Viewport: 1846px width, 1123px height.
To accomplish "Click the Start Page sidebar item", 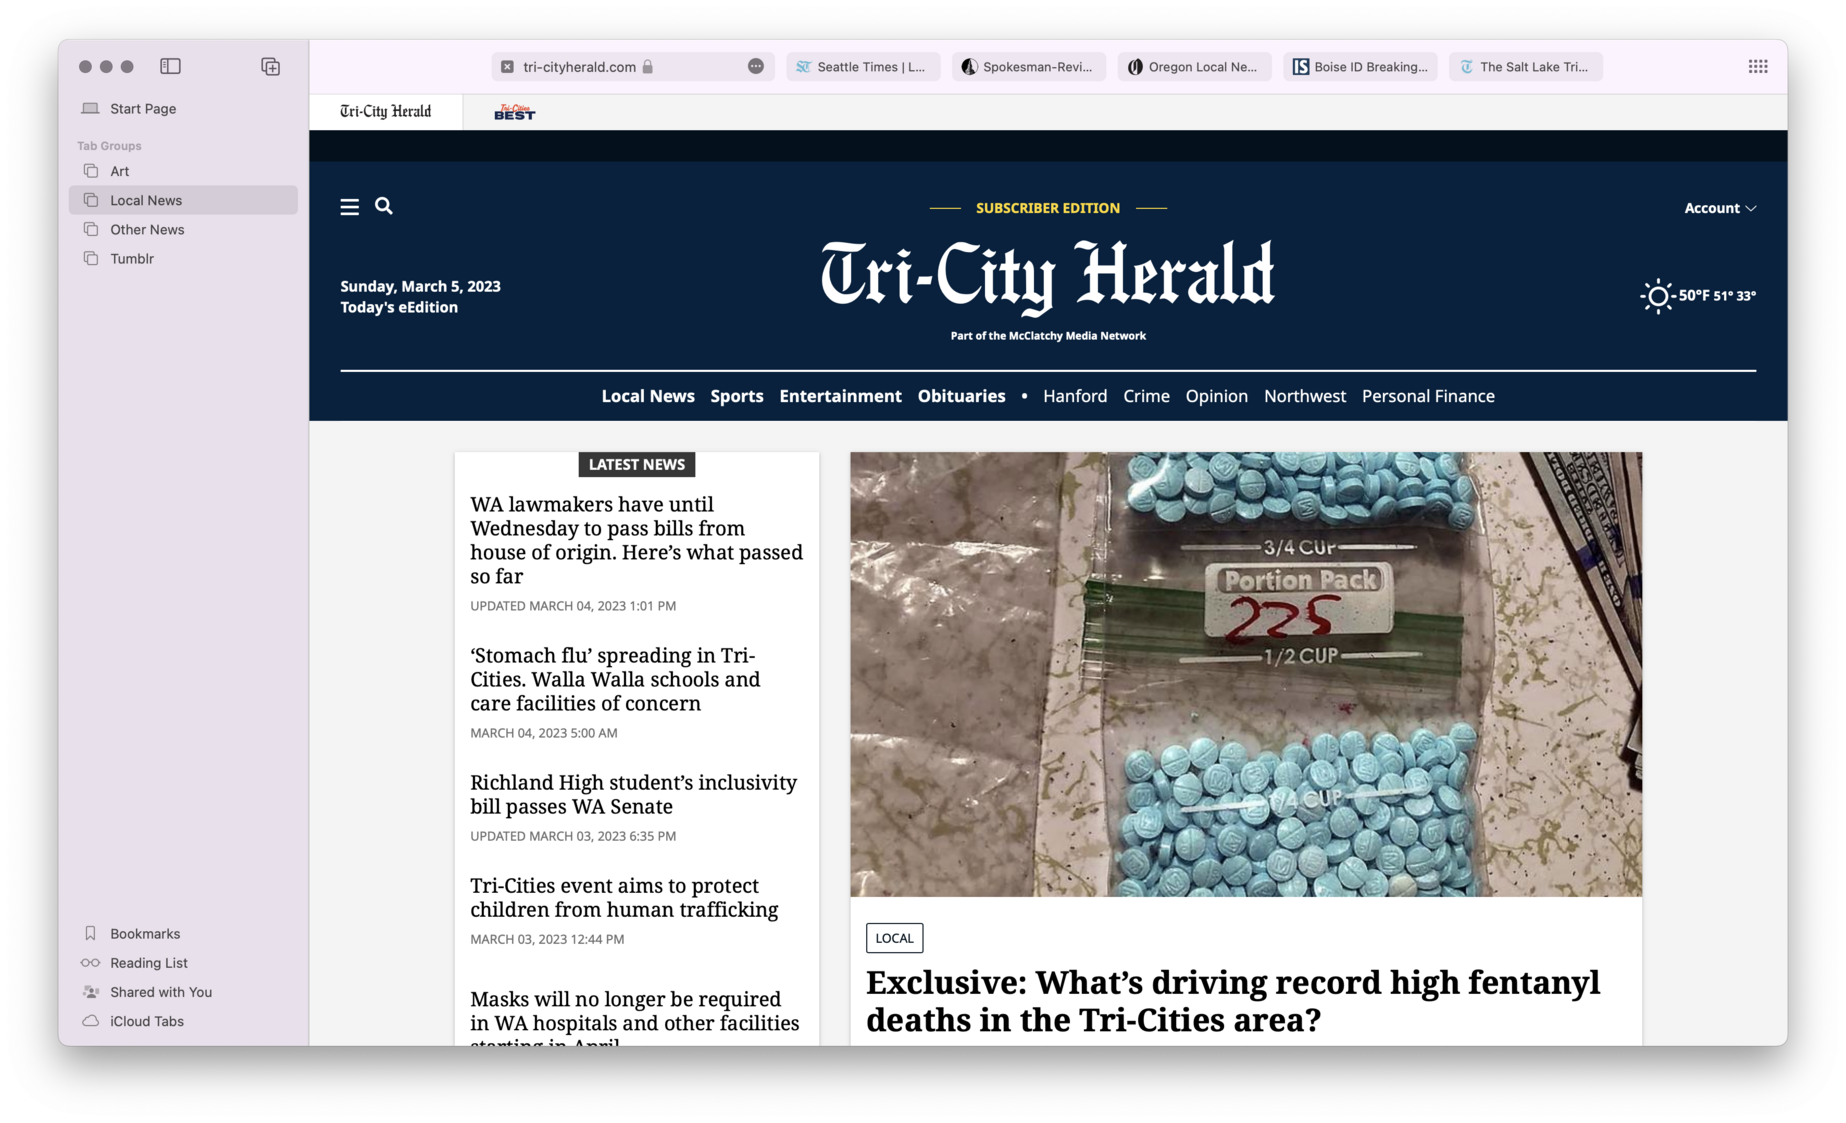I will pos(183,108).
